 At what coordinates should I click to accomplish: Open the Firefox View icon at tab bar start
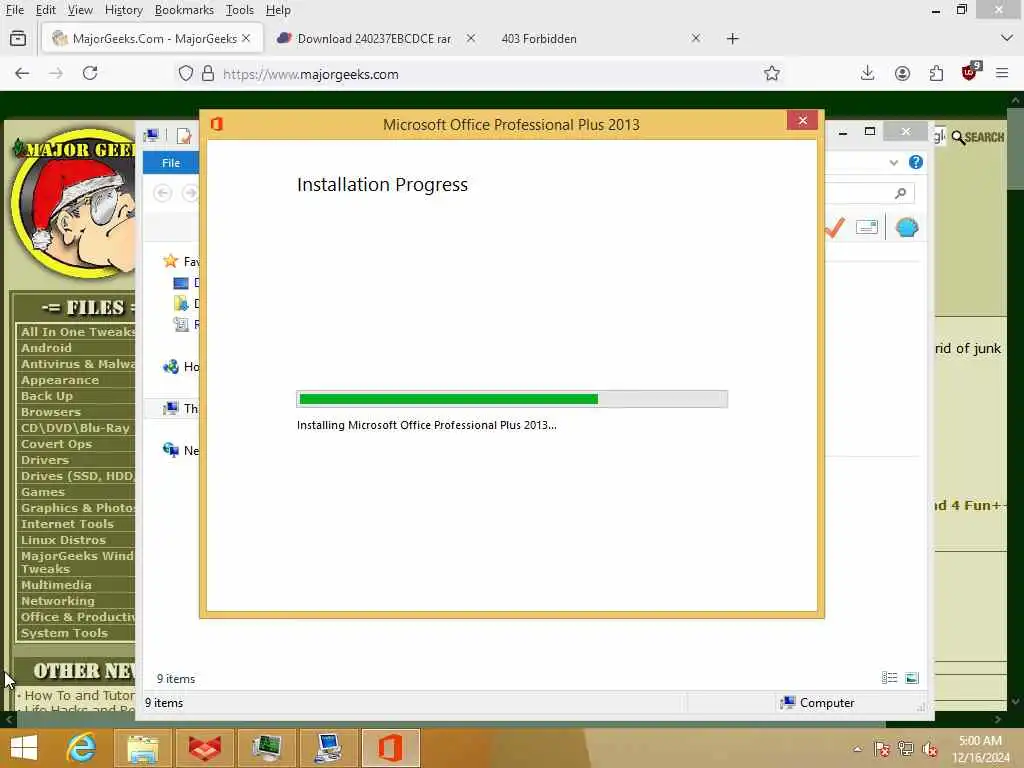pos(18,39)
